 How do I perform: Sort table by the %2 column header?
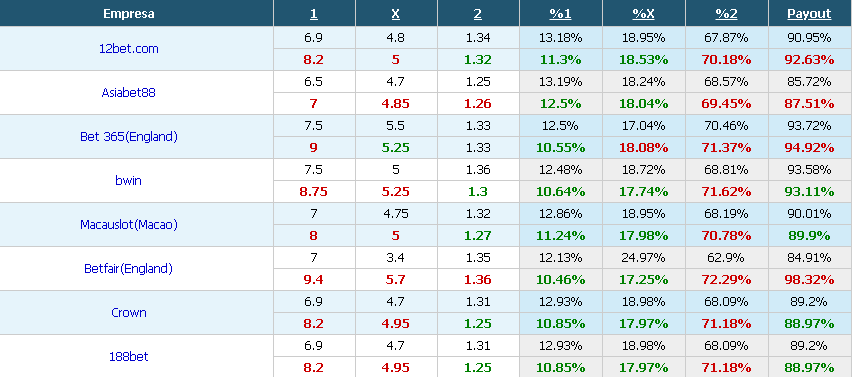726,14
